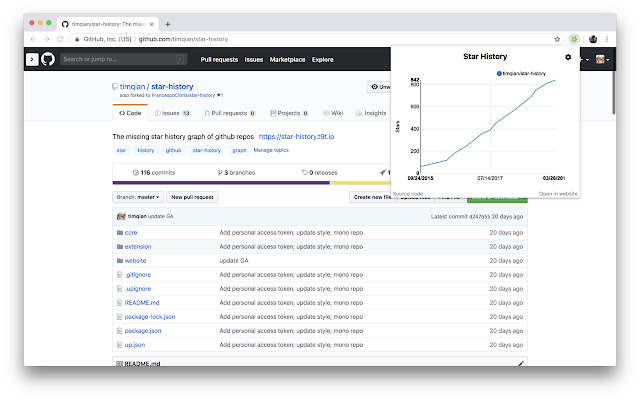The image size is (640, 400).
Task: Click the Unwatch eye button
Action: point(380,87)
